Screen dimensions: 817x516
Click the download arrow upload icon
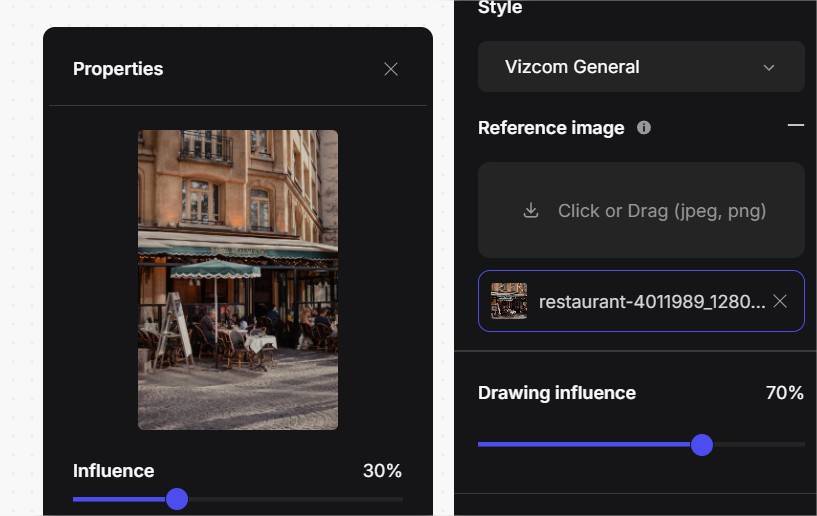pos(531,211)
